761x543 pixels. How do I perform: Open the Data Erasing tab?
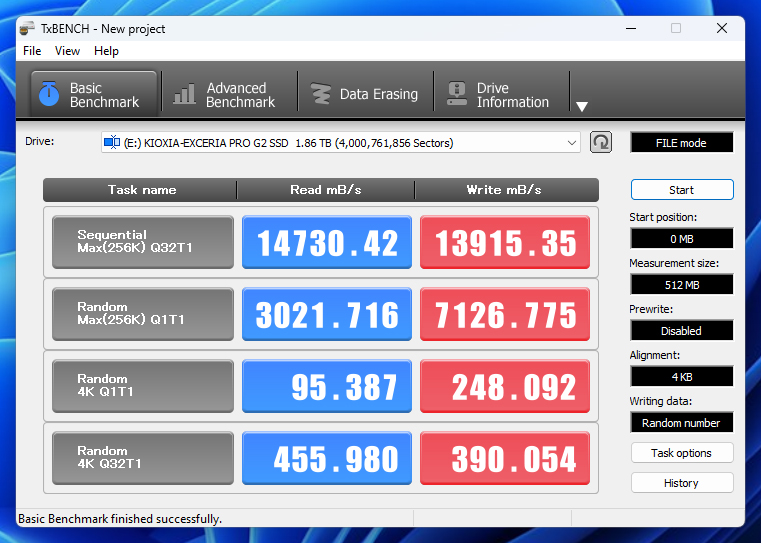(365, 94)
